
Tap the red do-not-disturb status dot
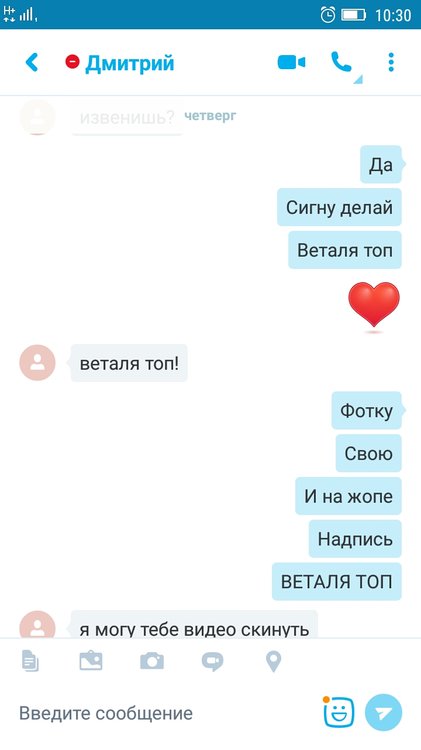[x=72, y=62]
